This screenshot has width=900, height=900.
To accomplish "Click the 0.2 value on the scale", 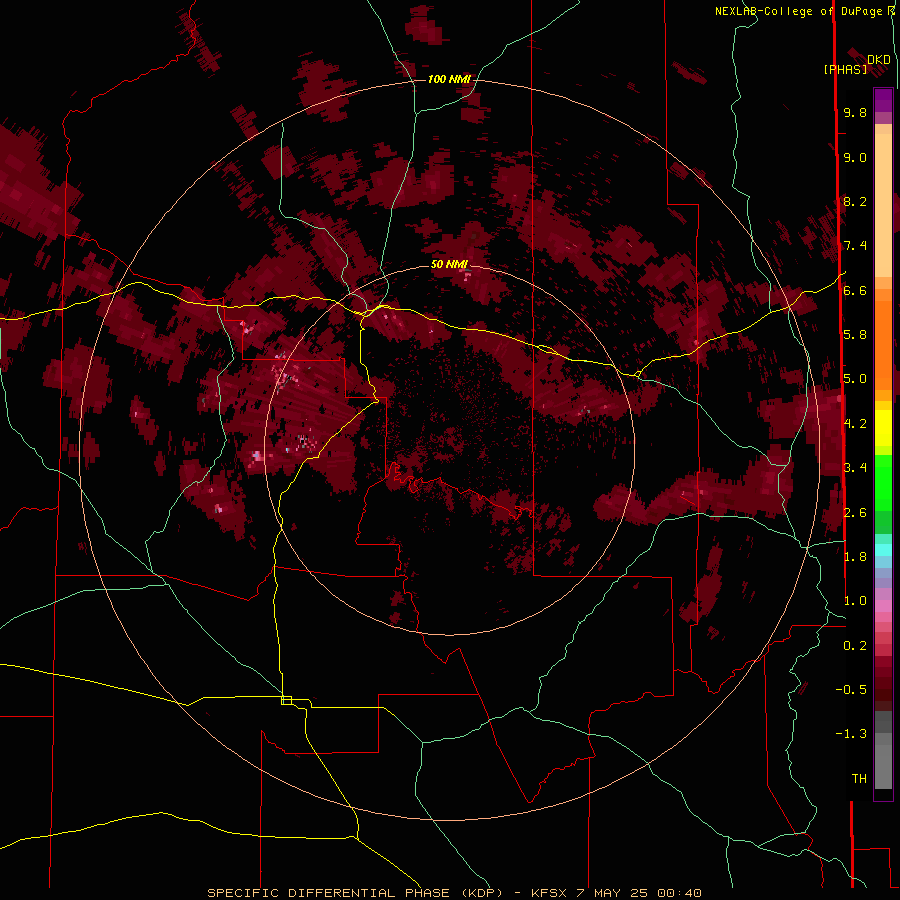I will (x=855, y=646).
